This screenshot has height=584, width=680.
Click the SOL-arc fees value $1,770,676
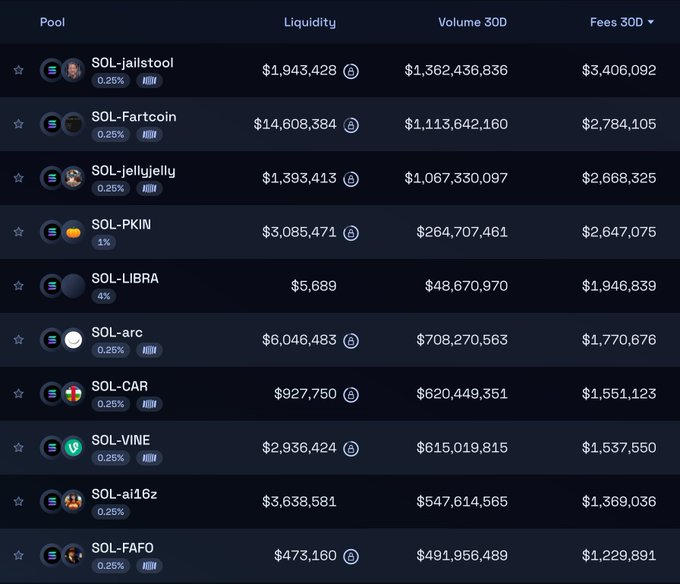619,340
